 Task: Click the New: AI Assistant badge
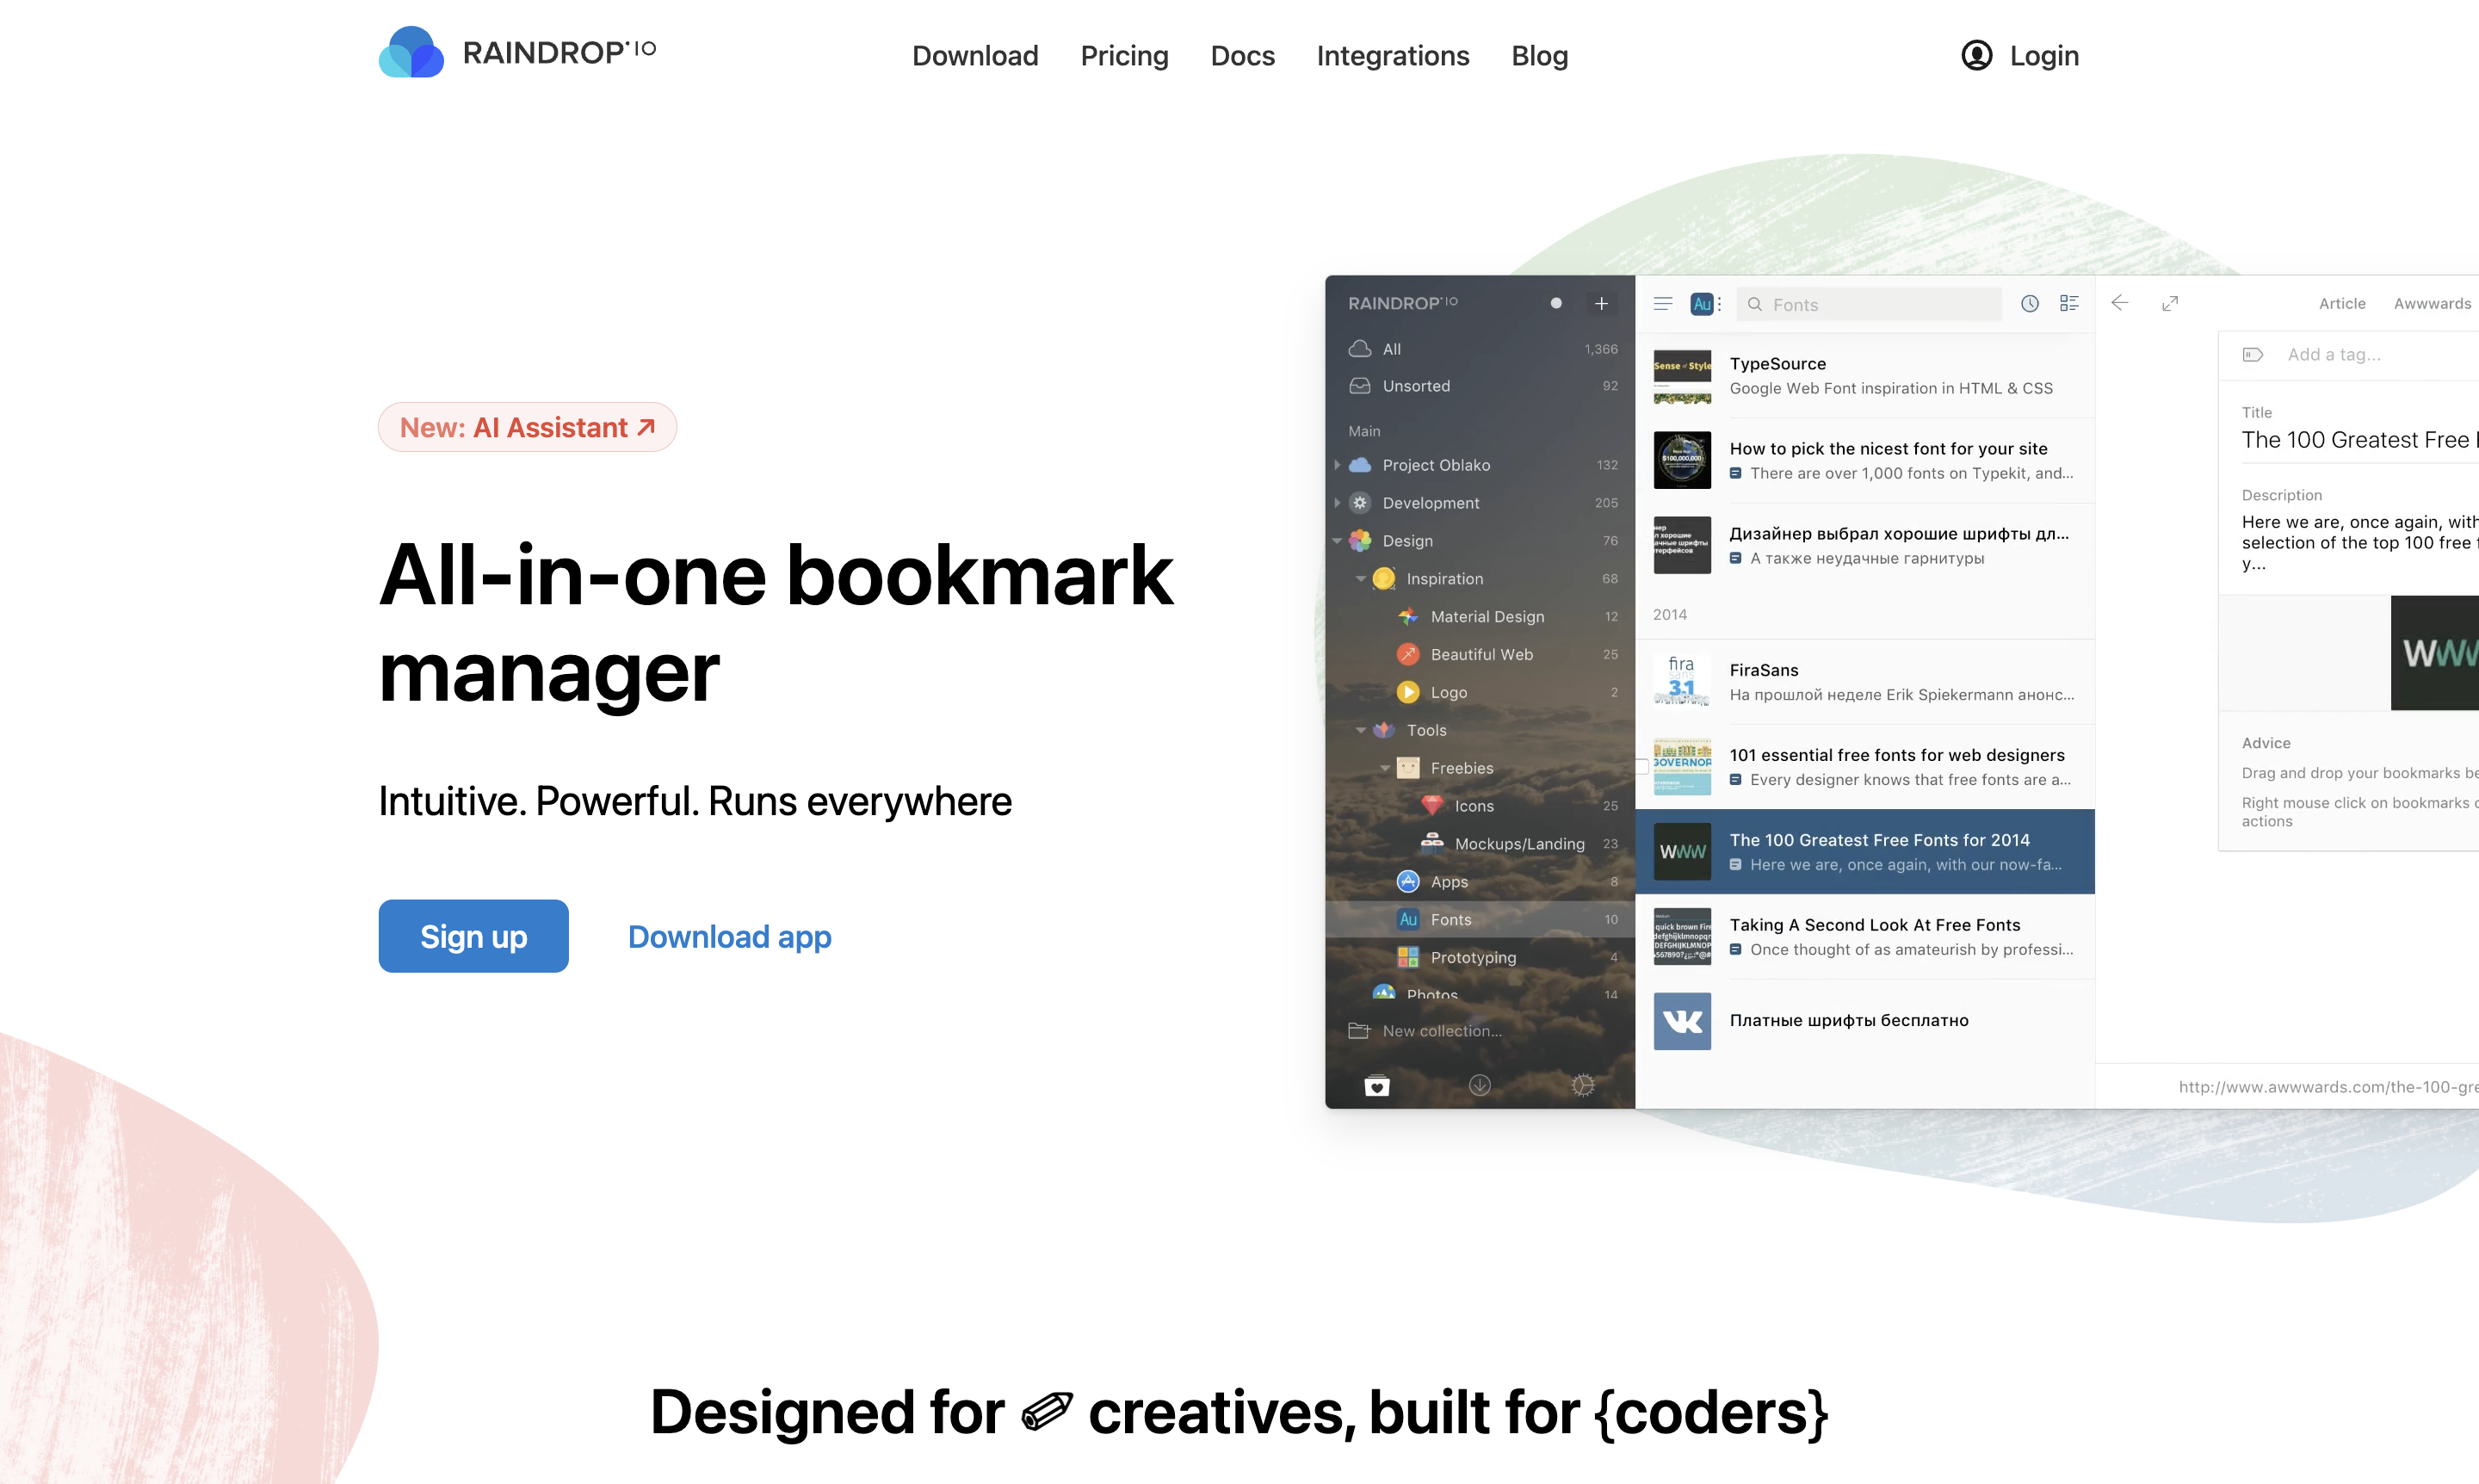pos(527,427)
